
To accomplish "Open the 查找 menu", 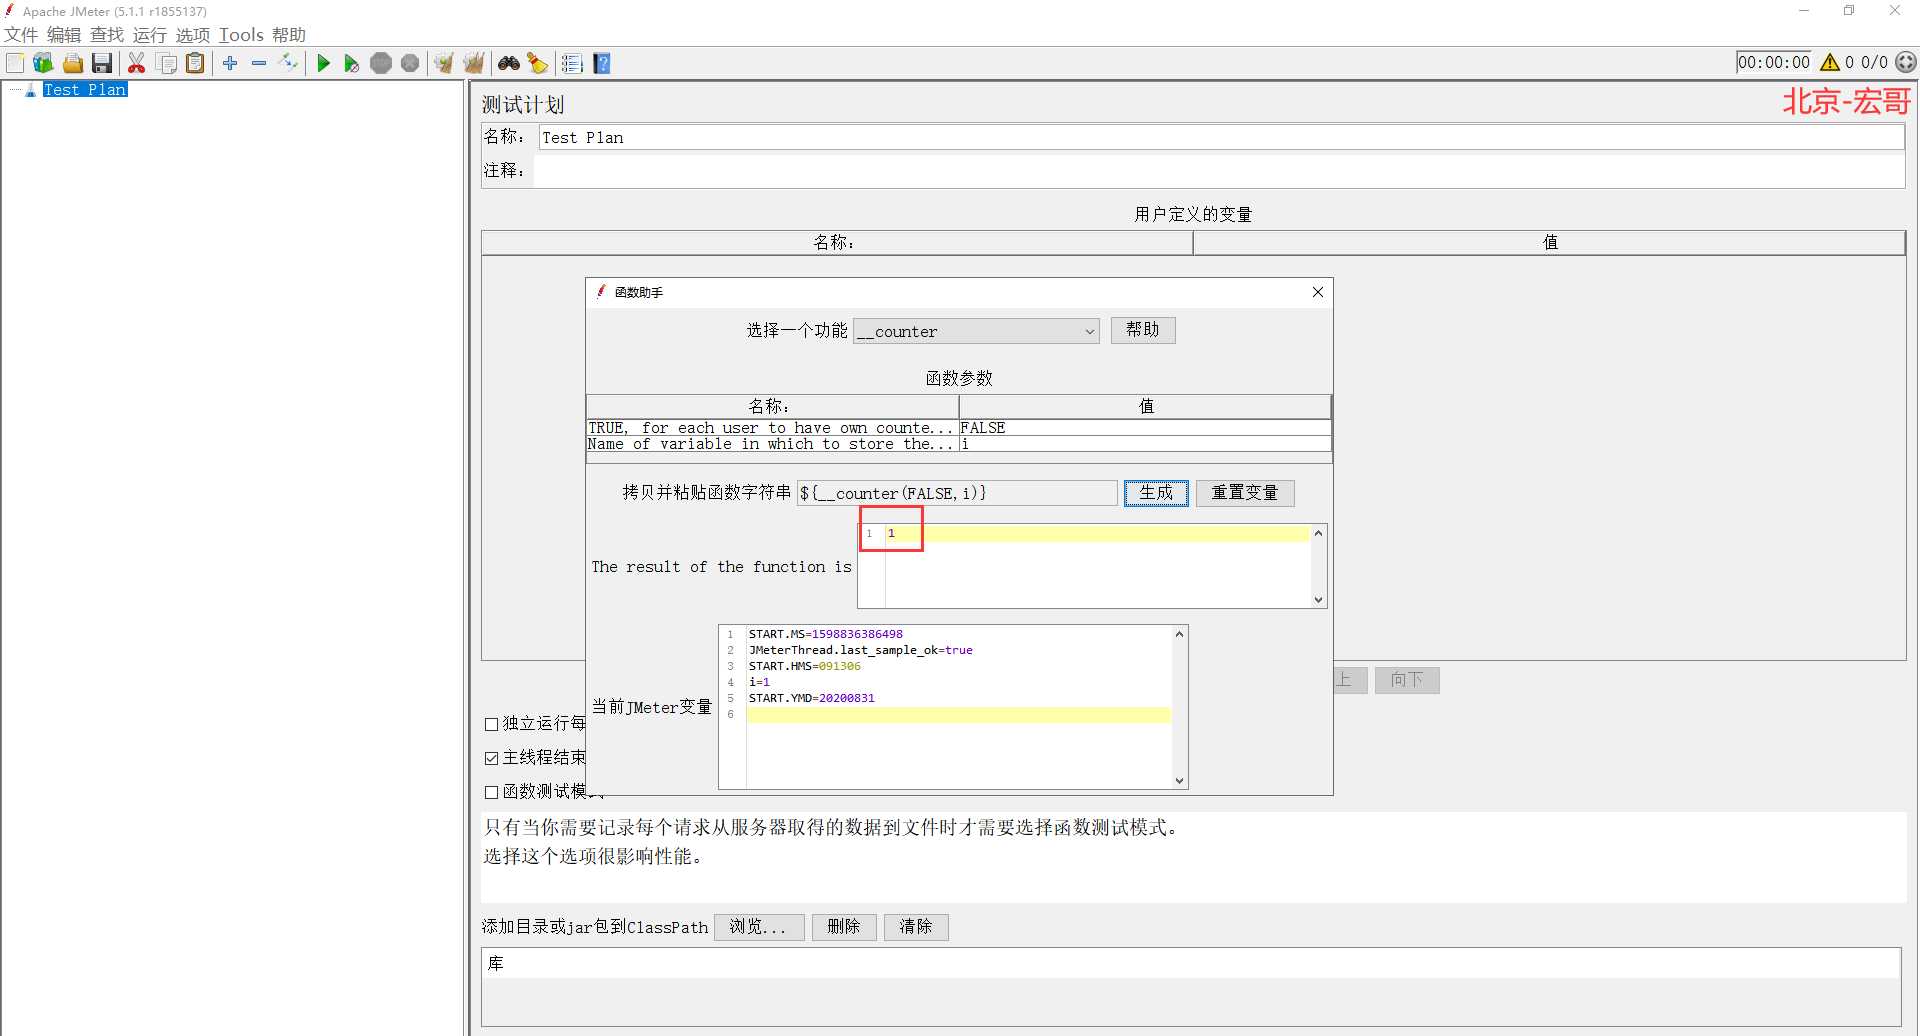I will pyautogui.click(x=107, y=35).
